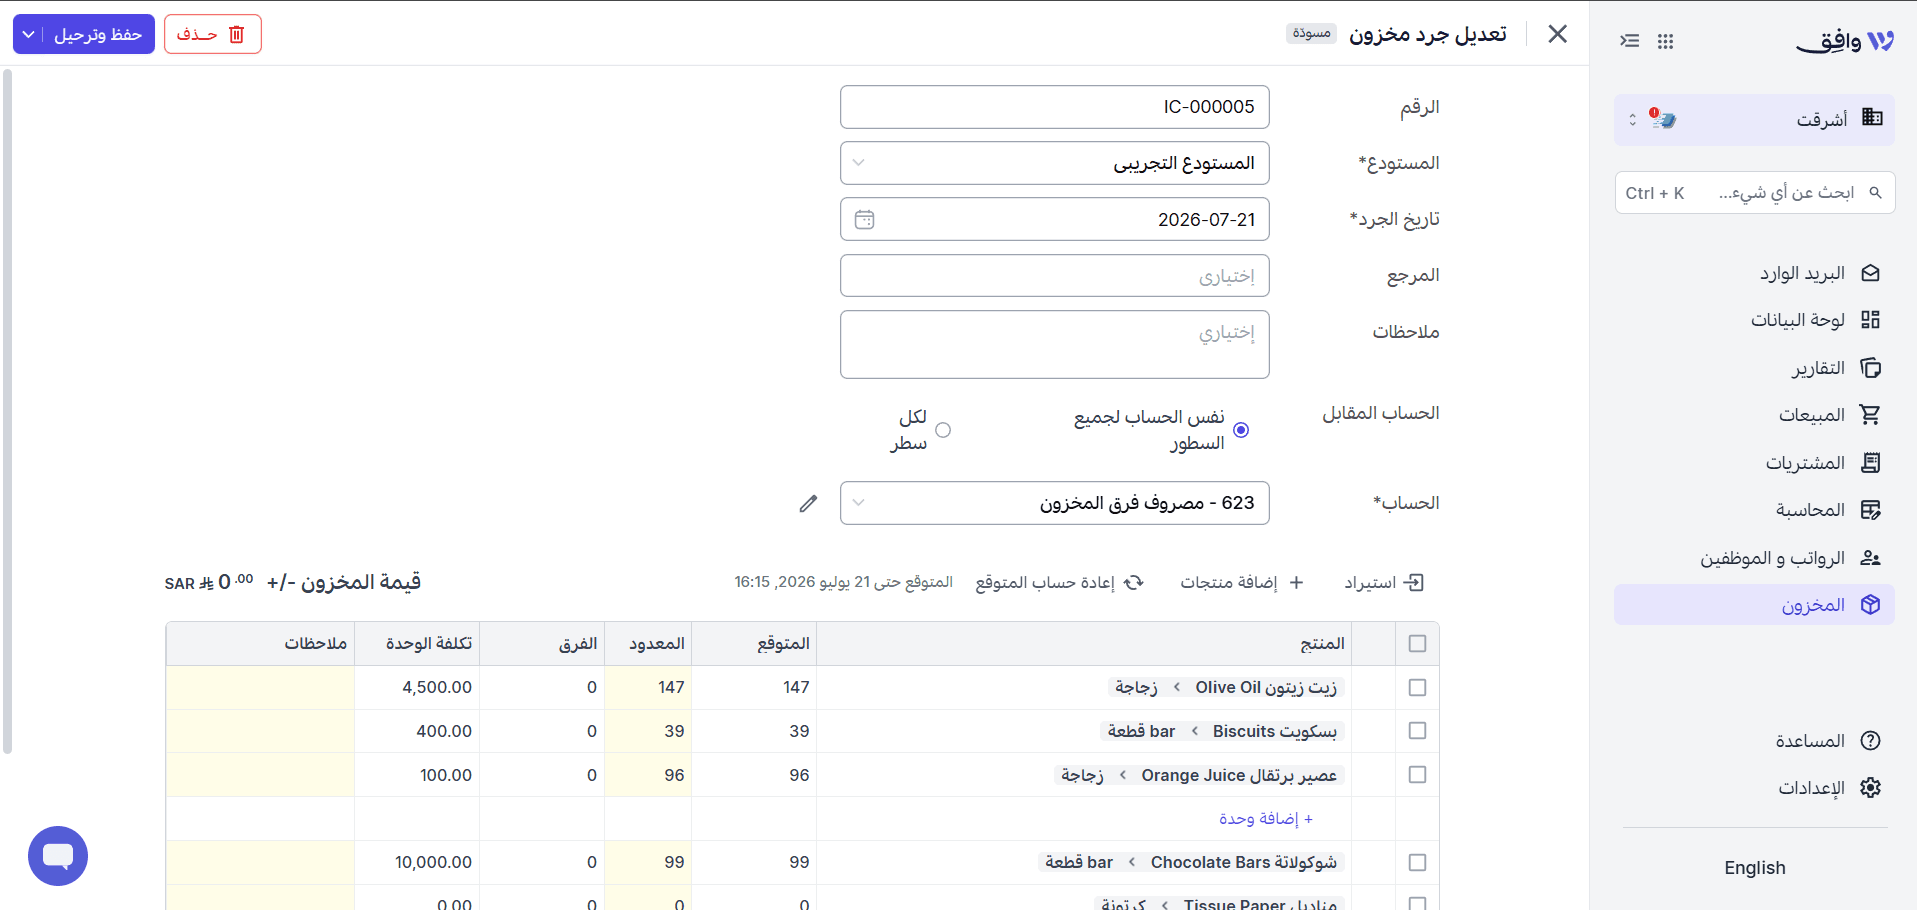Open the date picker calendar icon
The width and height of the screenshot is (1917, 910).
click(865, 219)
